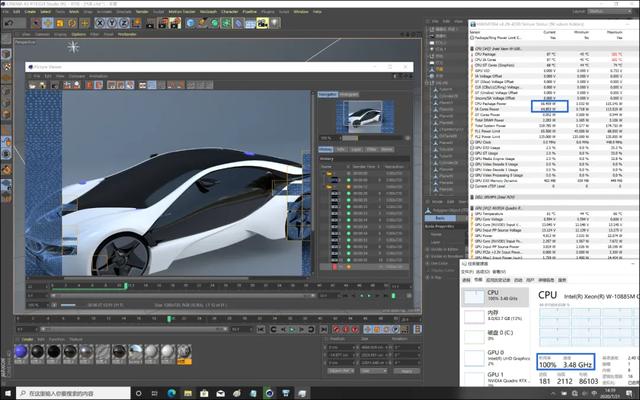
Task: Click Render to Picture Viewer icon
Action: [x=163, y=23]
